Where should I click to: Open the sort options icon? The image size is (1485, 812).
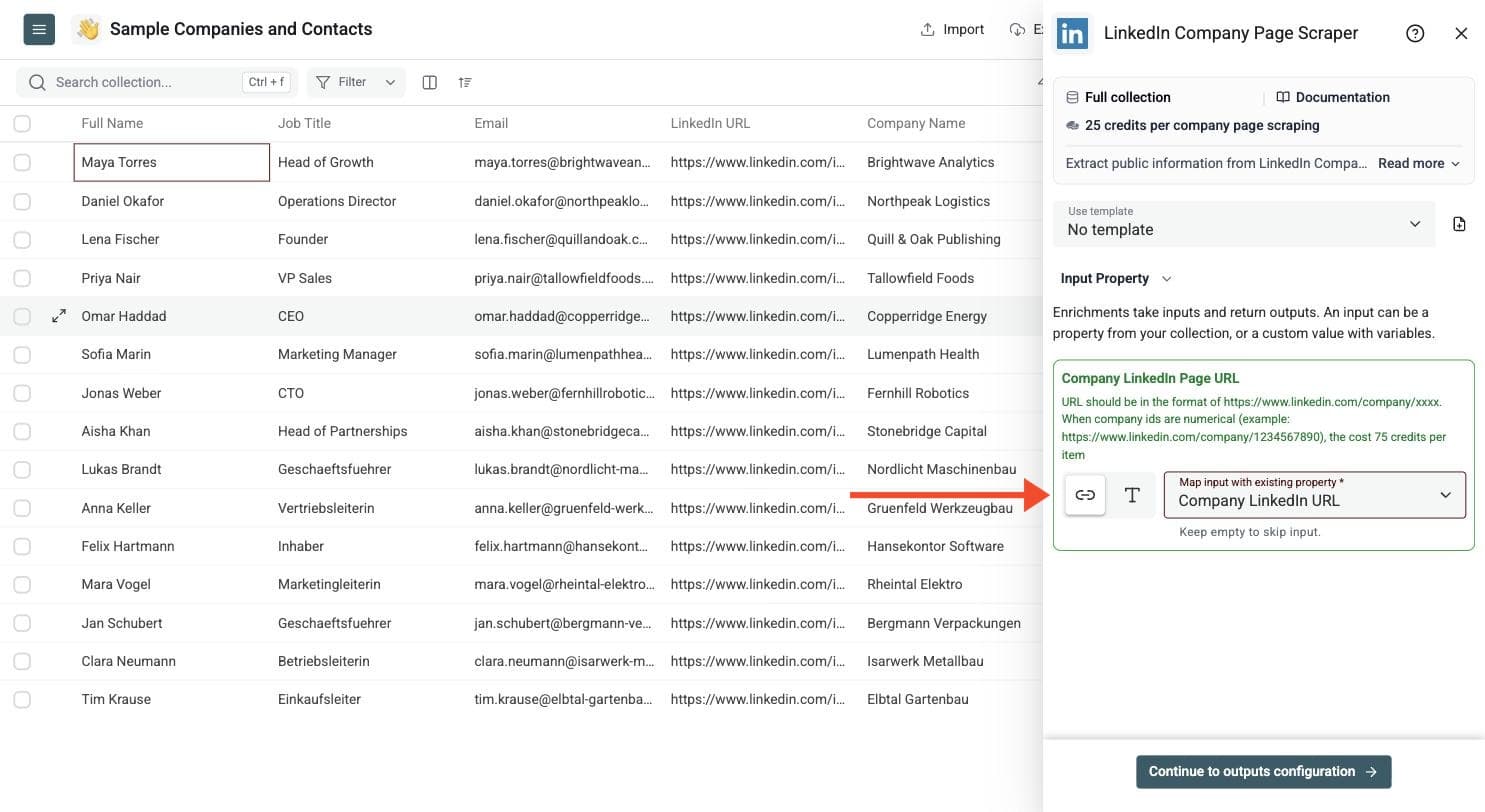pyautogui.click(x=465, y=82)
